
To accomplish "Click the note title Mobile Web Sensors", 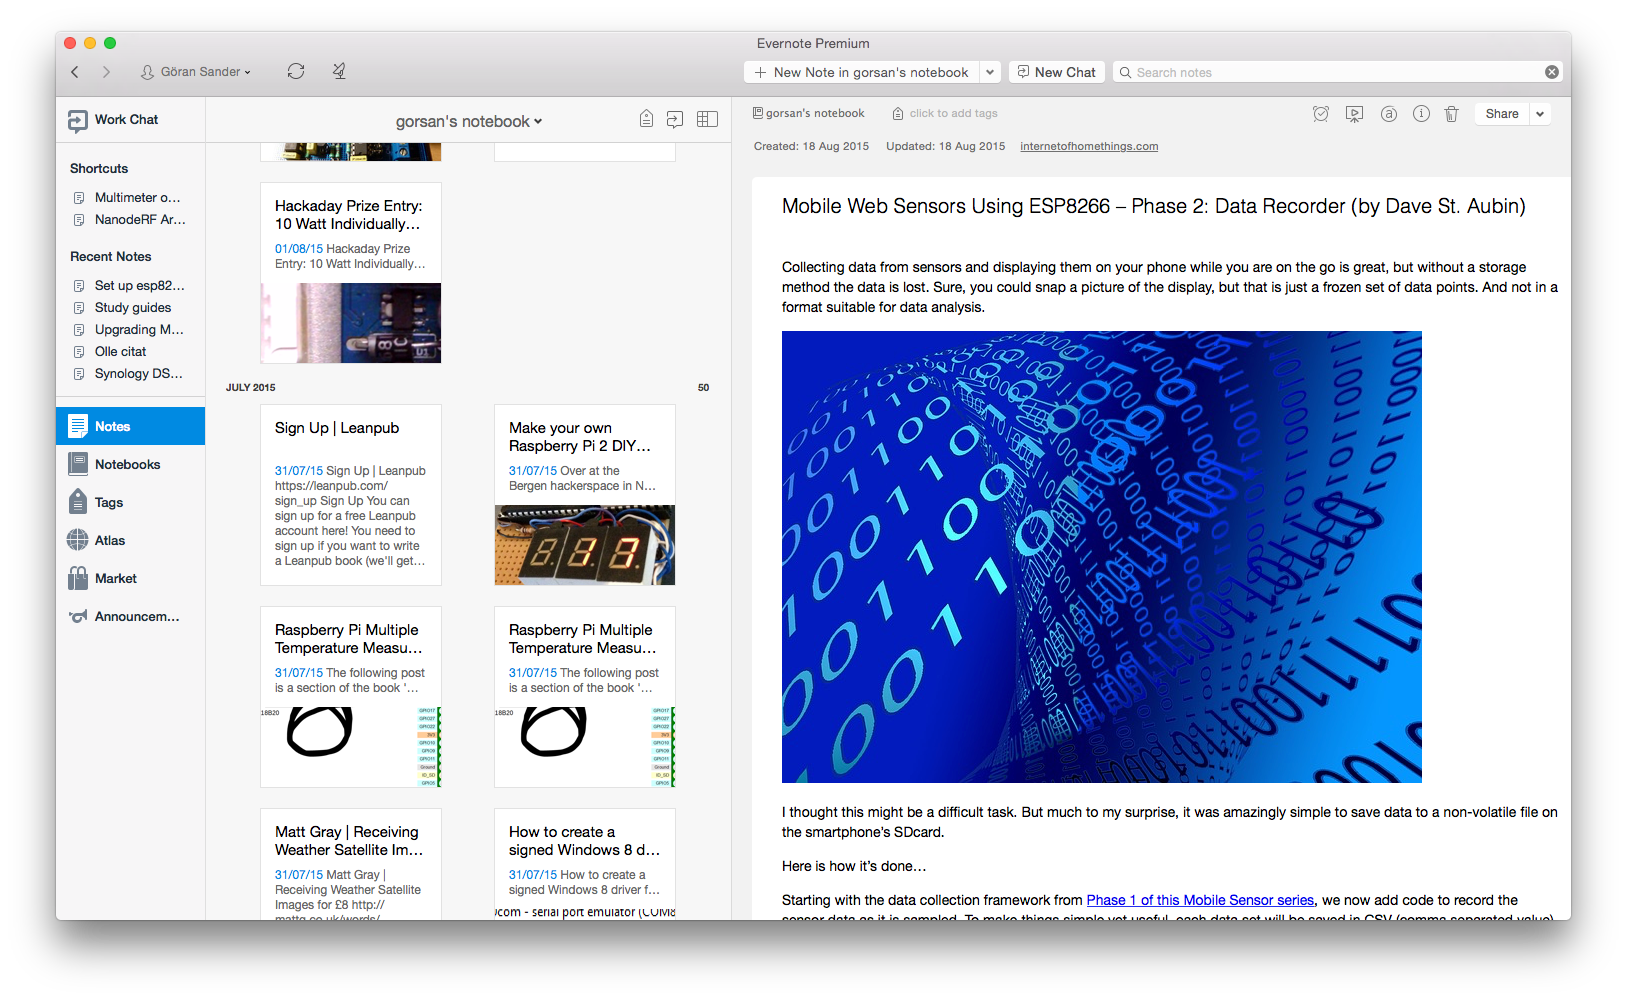I will [1153, 206].
